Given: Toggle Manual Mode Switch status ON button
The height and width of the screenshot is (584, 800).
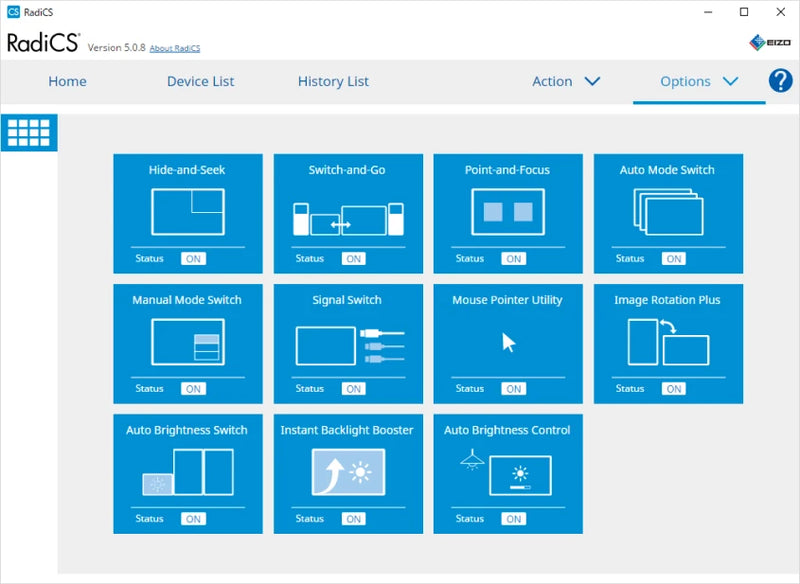Looking at the screenshot, I should pyautogui.click(x=193, y=389).
